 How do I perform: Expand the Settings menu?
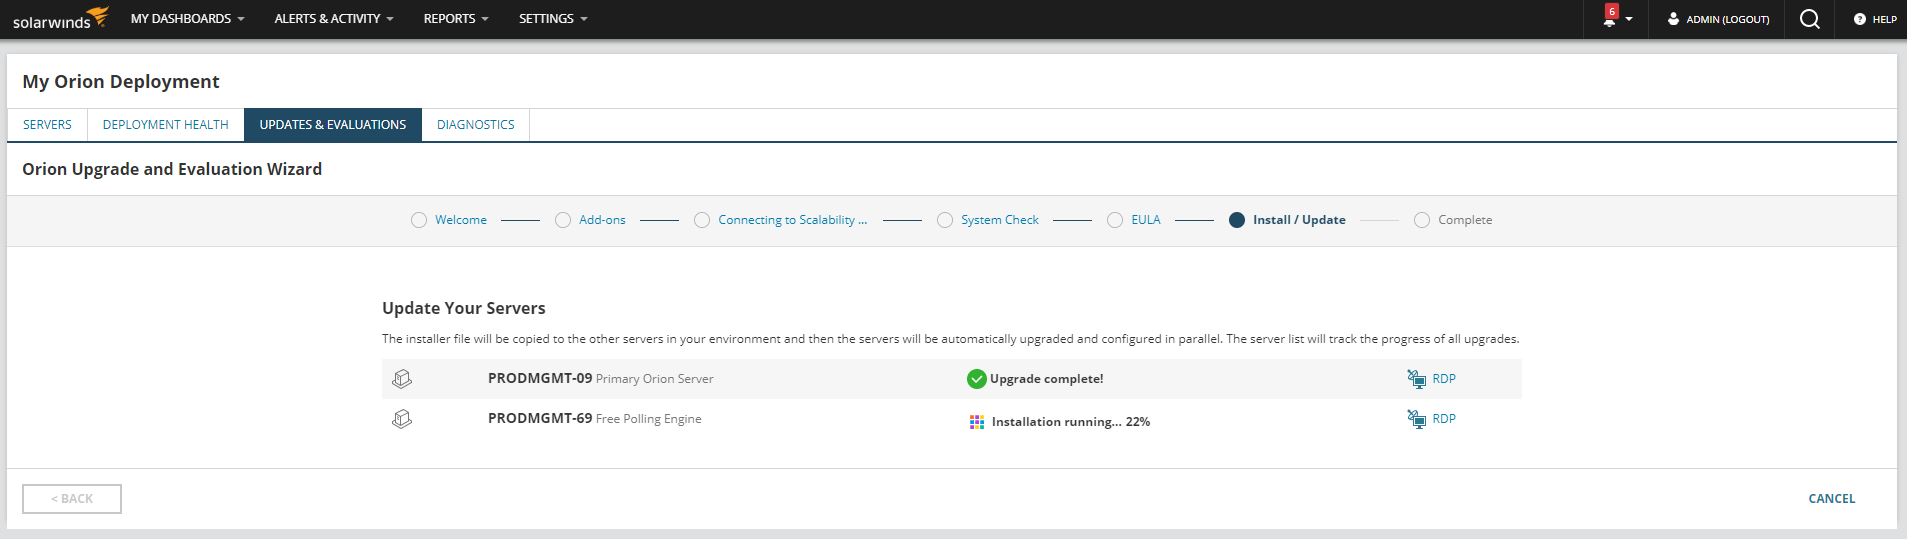(553, 19)
